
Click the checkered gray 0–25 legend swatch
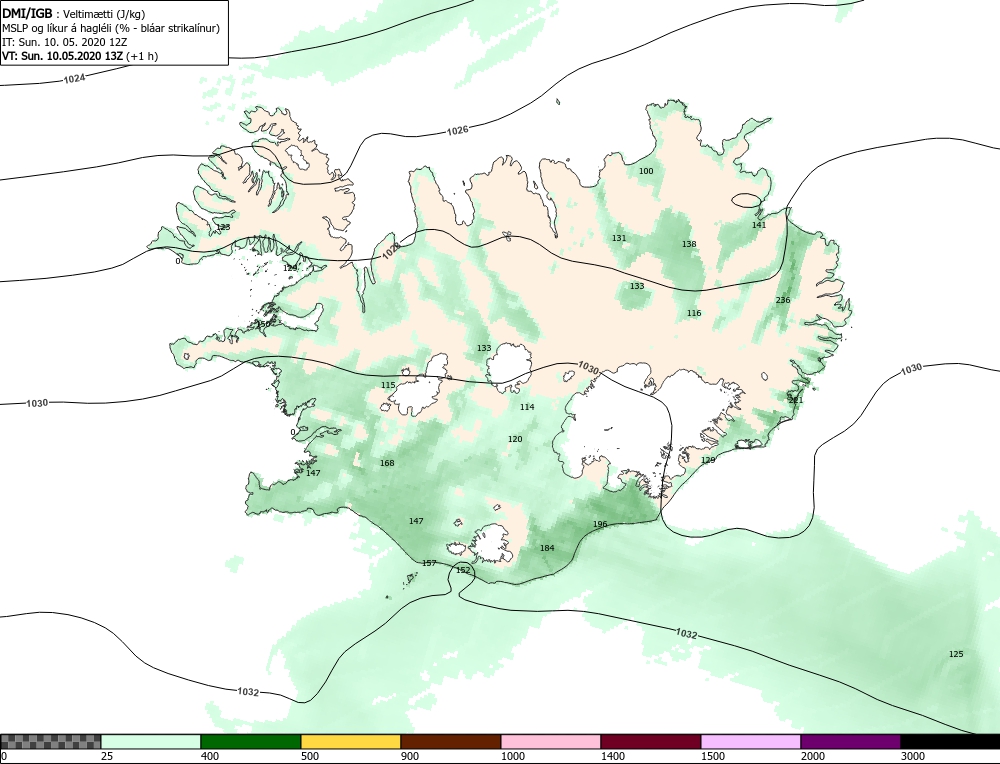[51, 741]
